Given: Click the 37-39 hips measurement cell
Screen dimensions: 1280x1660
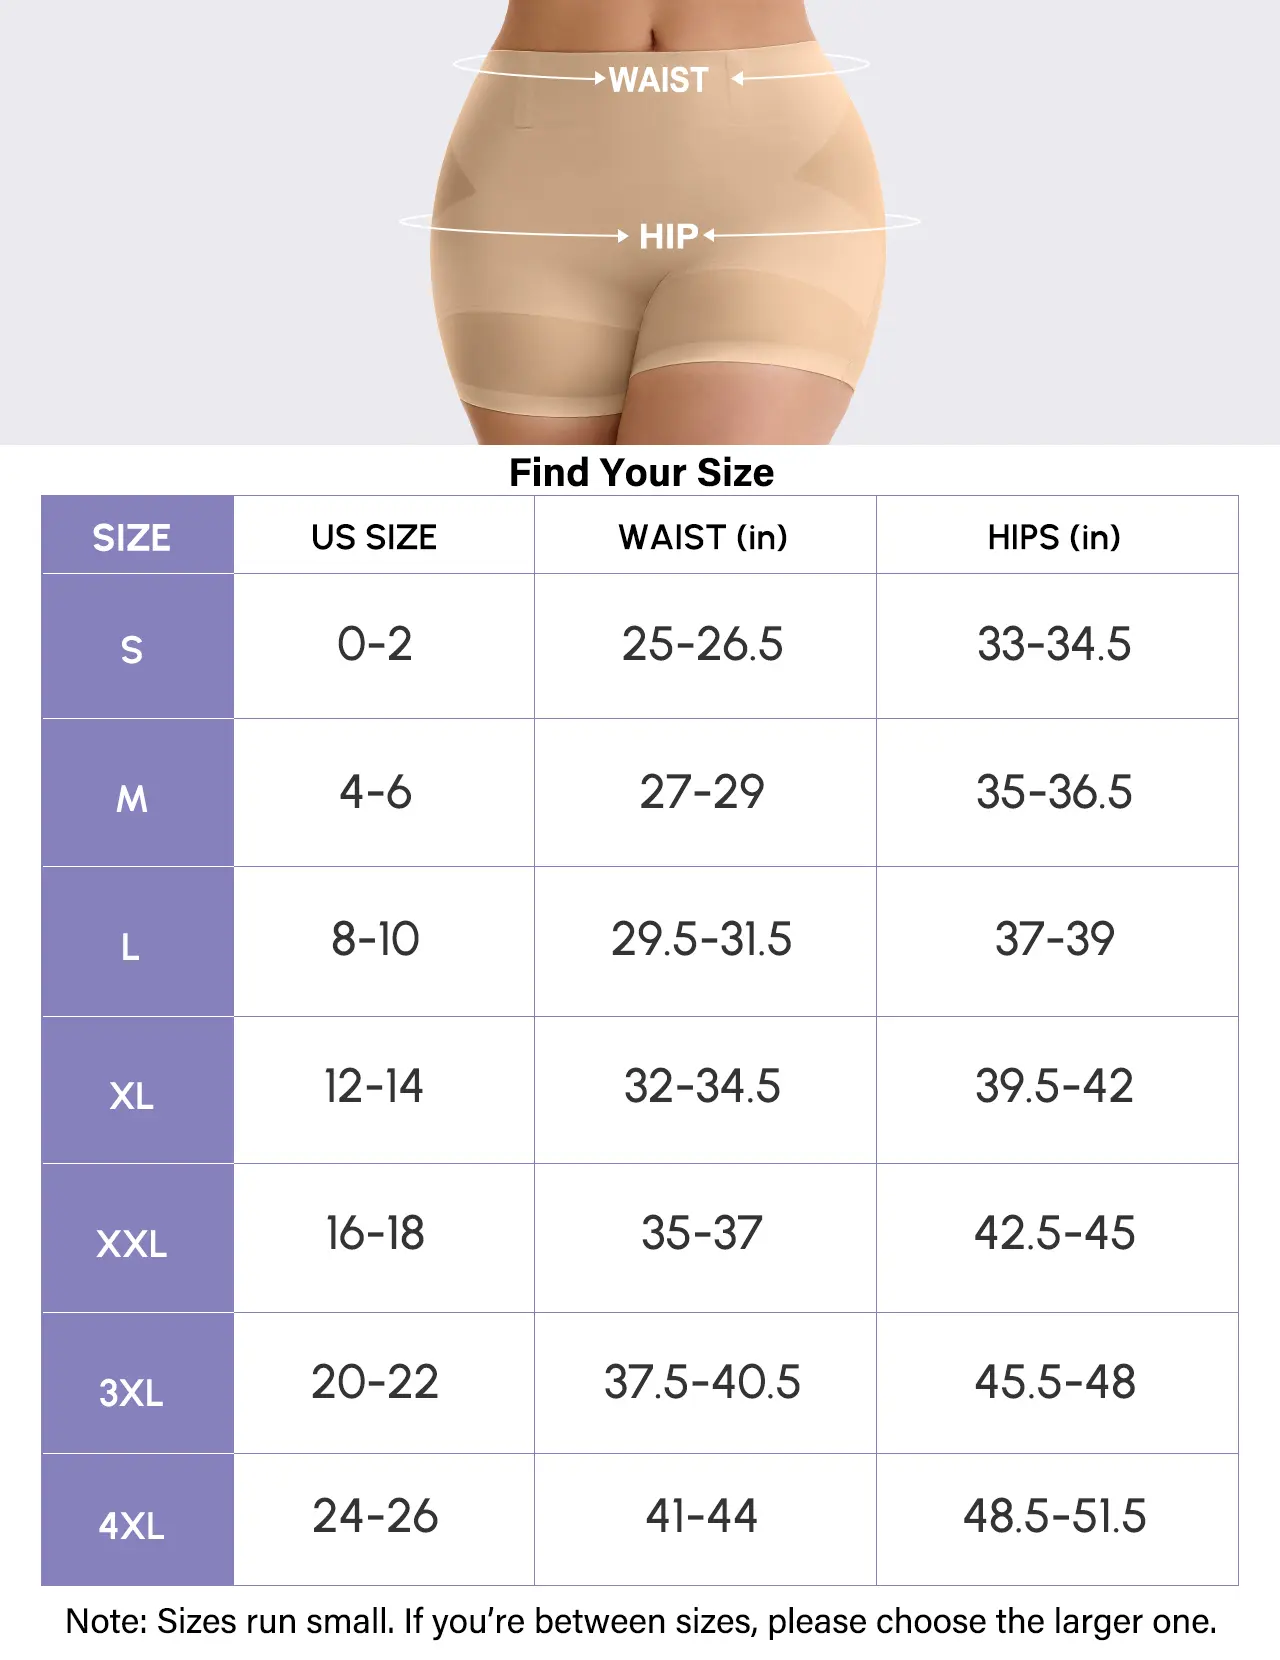Looking at the screenshot, I should click(x=1054, y=939).
